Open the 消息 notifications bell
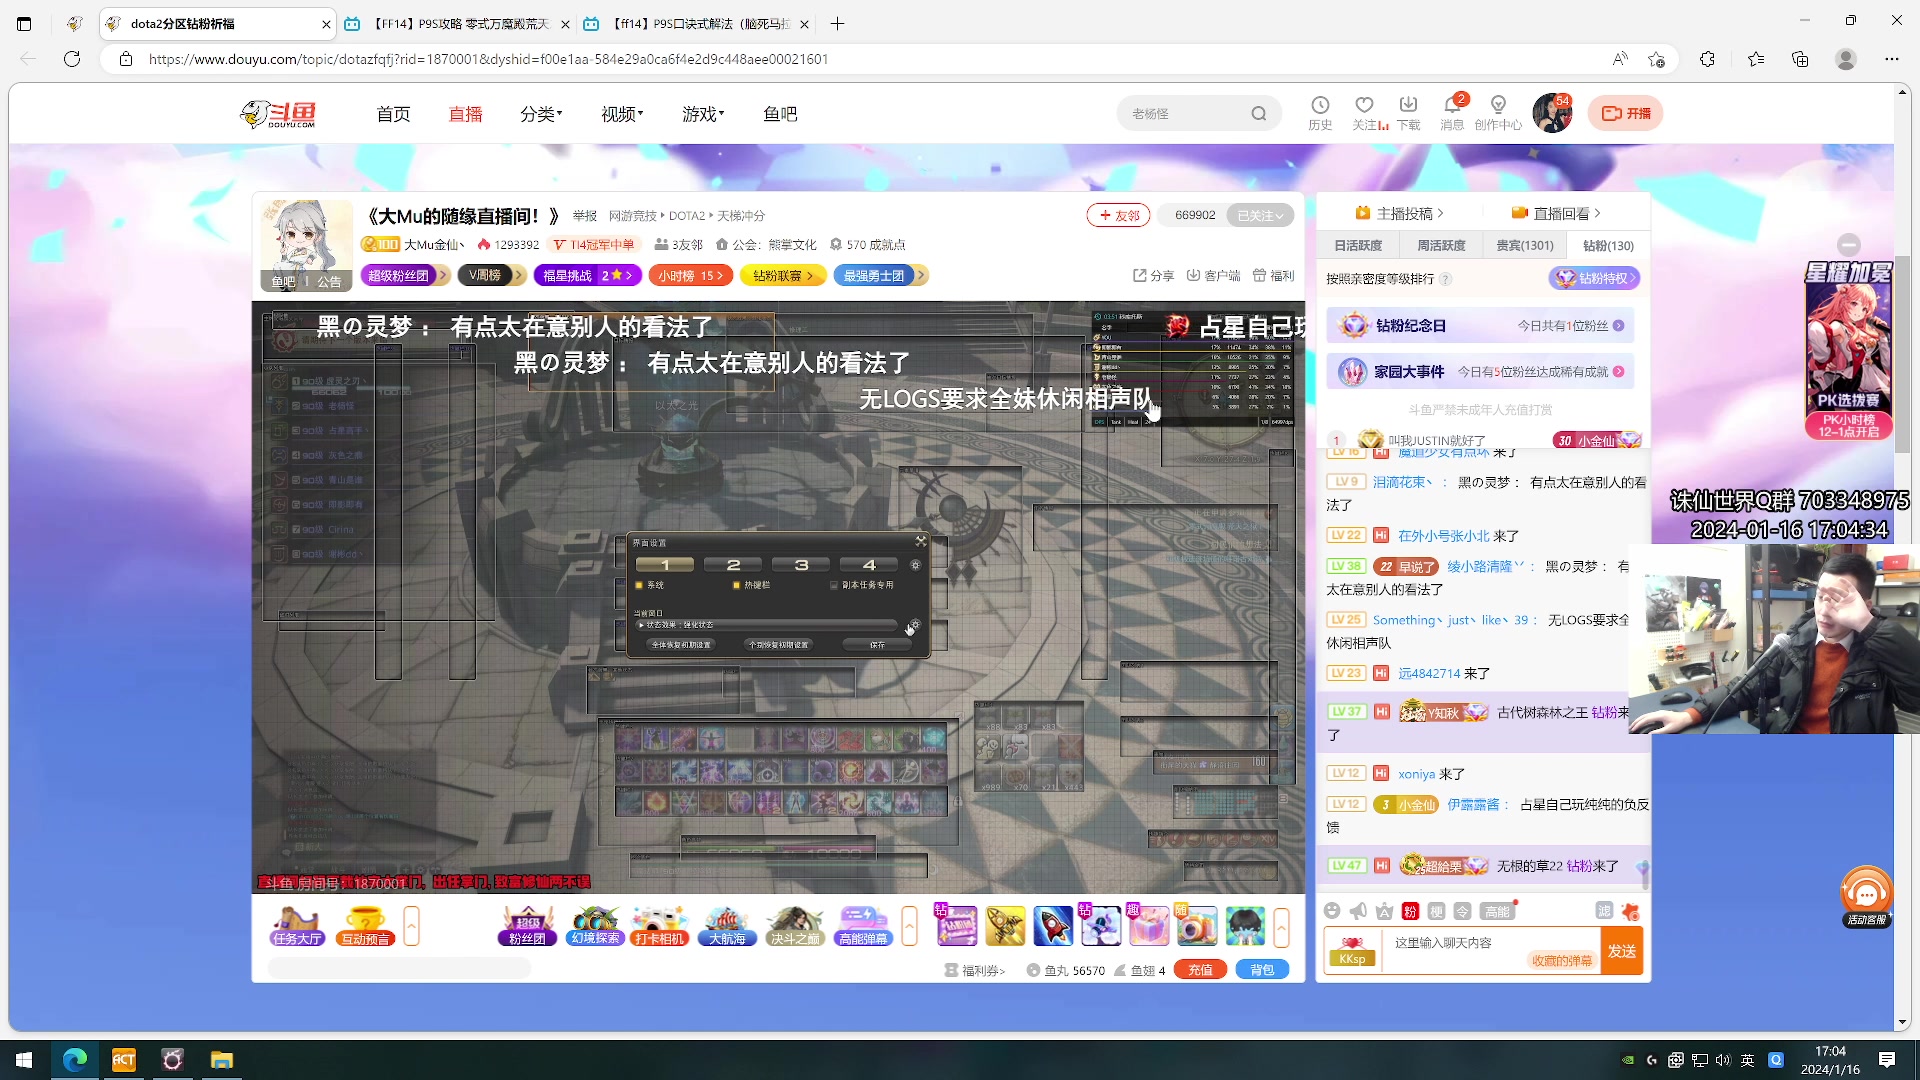Viewport: 1920px width, 1080px height. pos(1452,113)
